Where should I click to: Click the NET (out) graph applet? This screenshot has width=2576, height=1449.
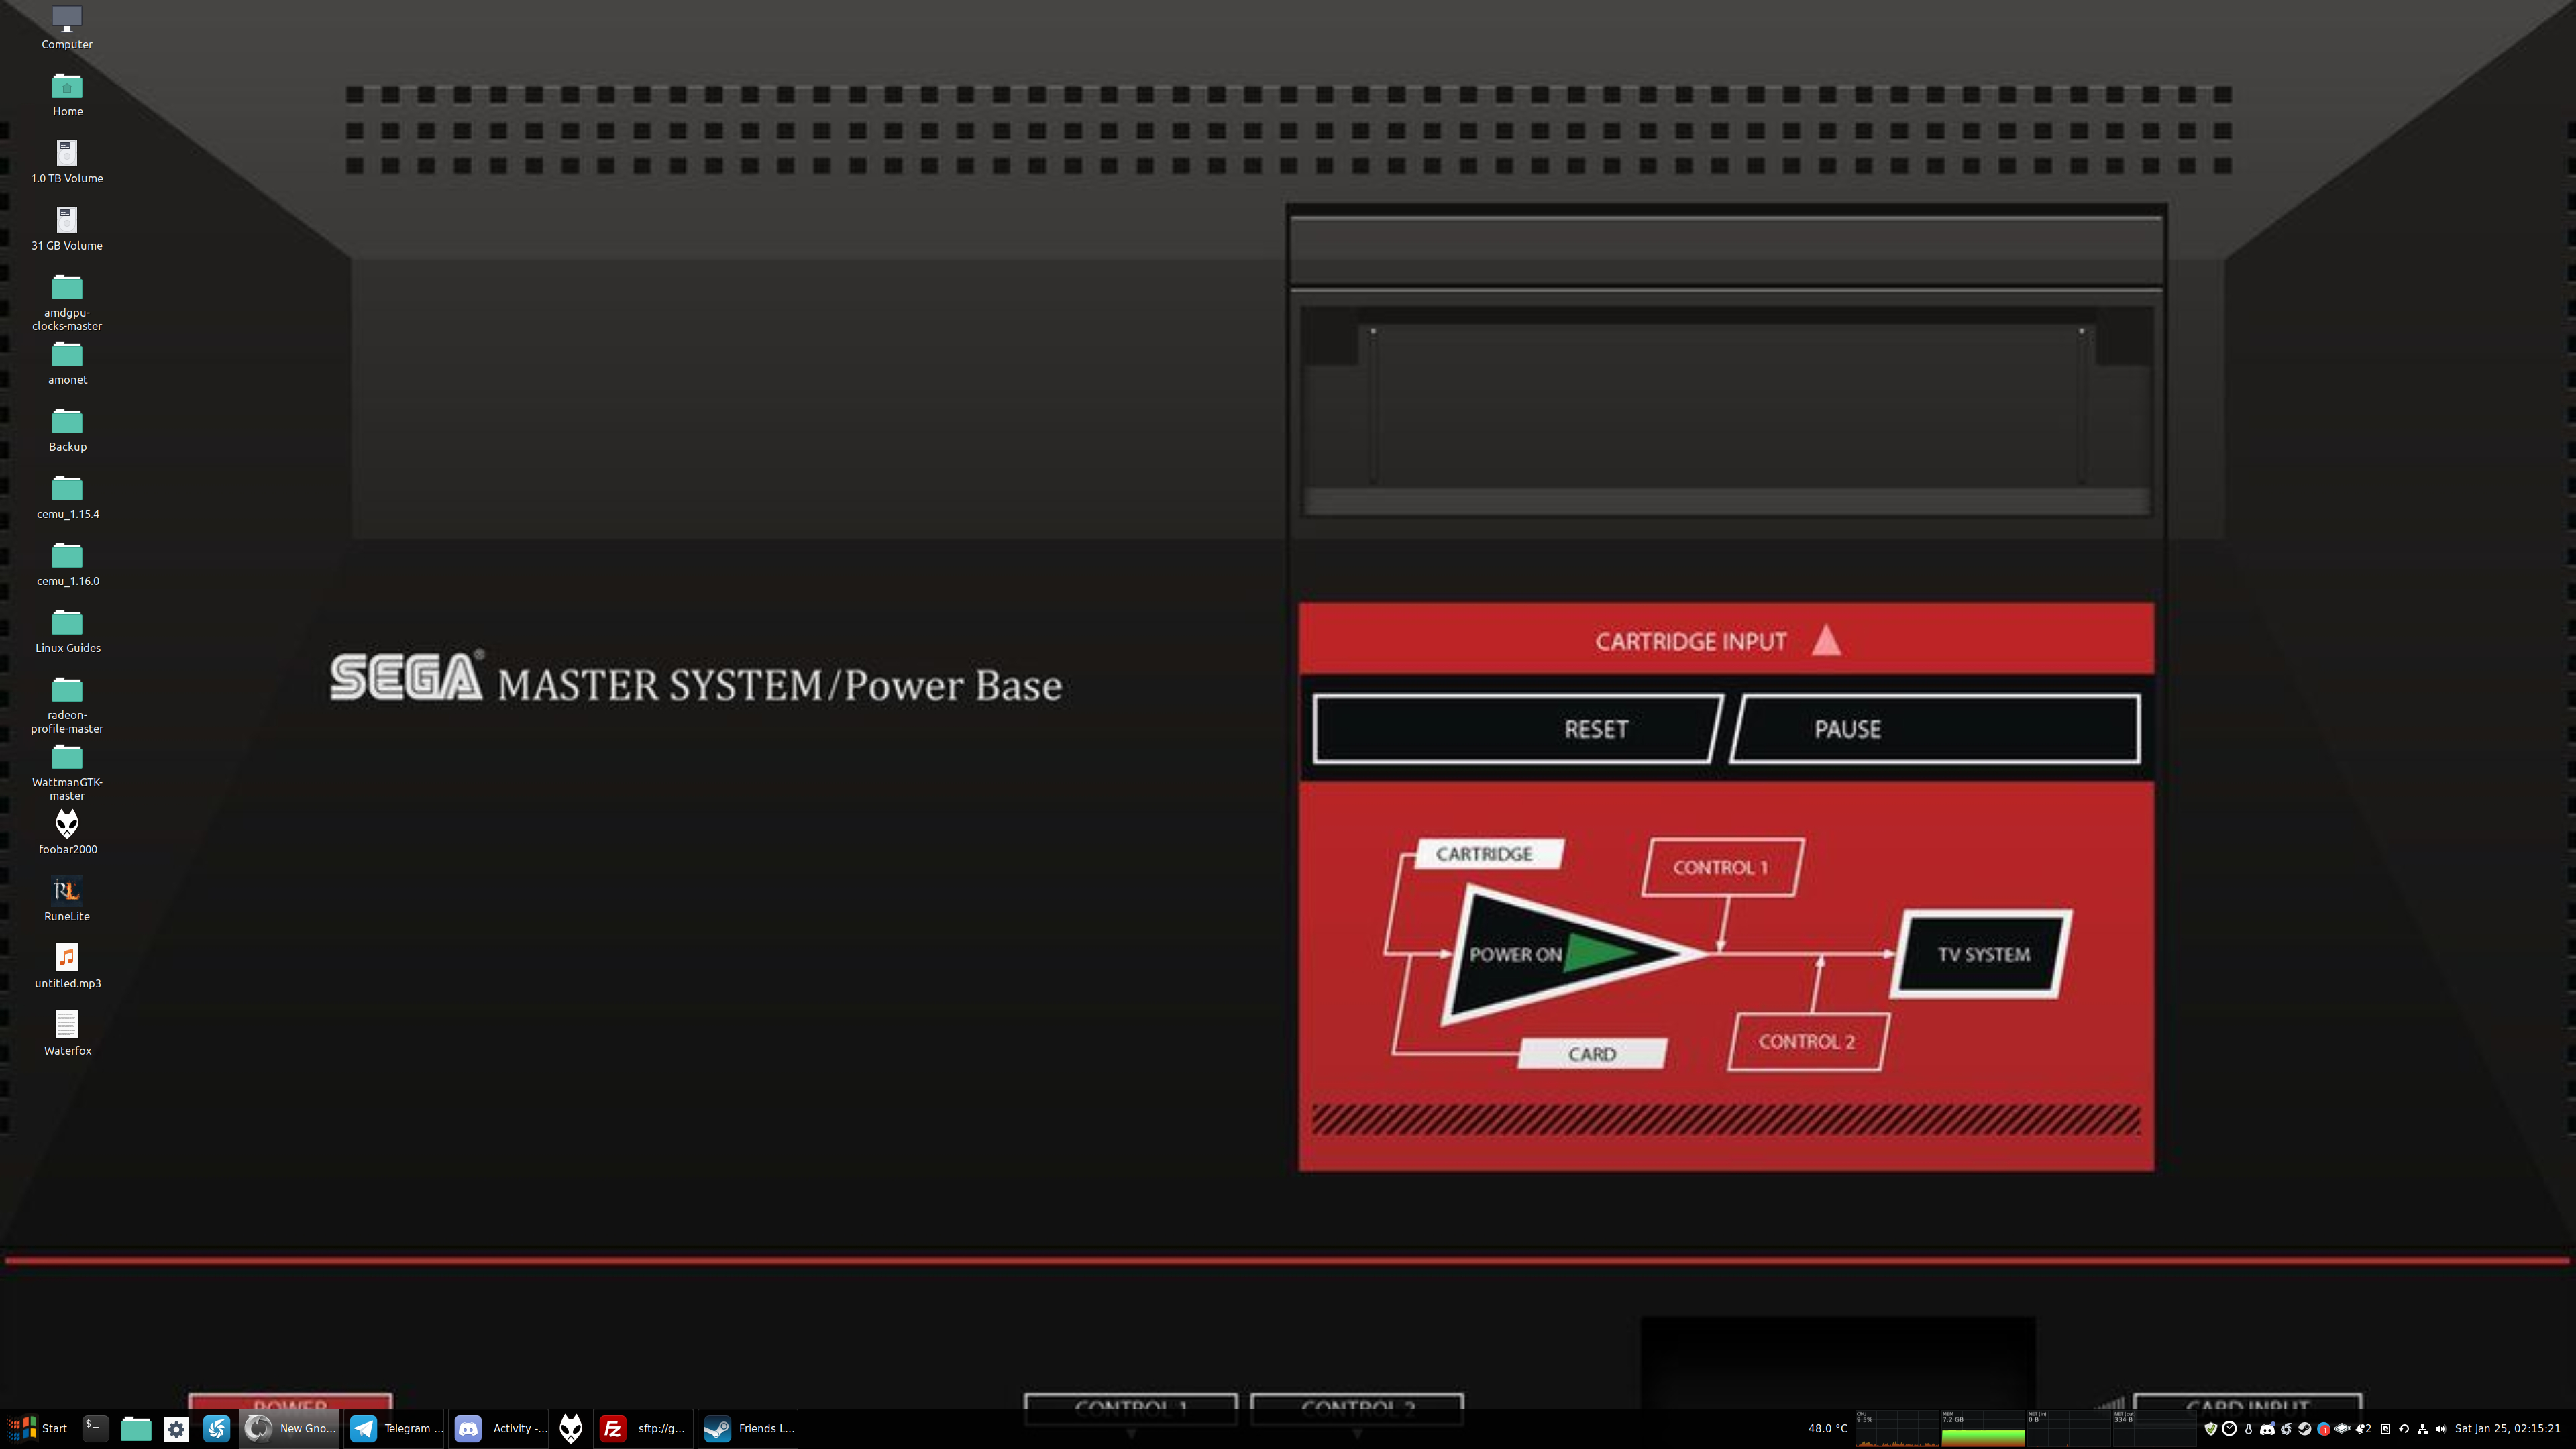point(2154,1428)
